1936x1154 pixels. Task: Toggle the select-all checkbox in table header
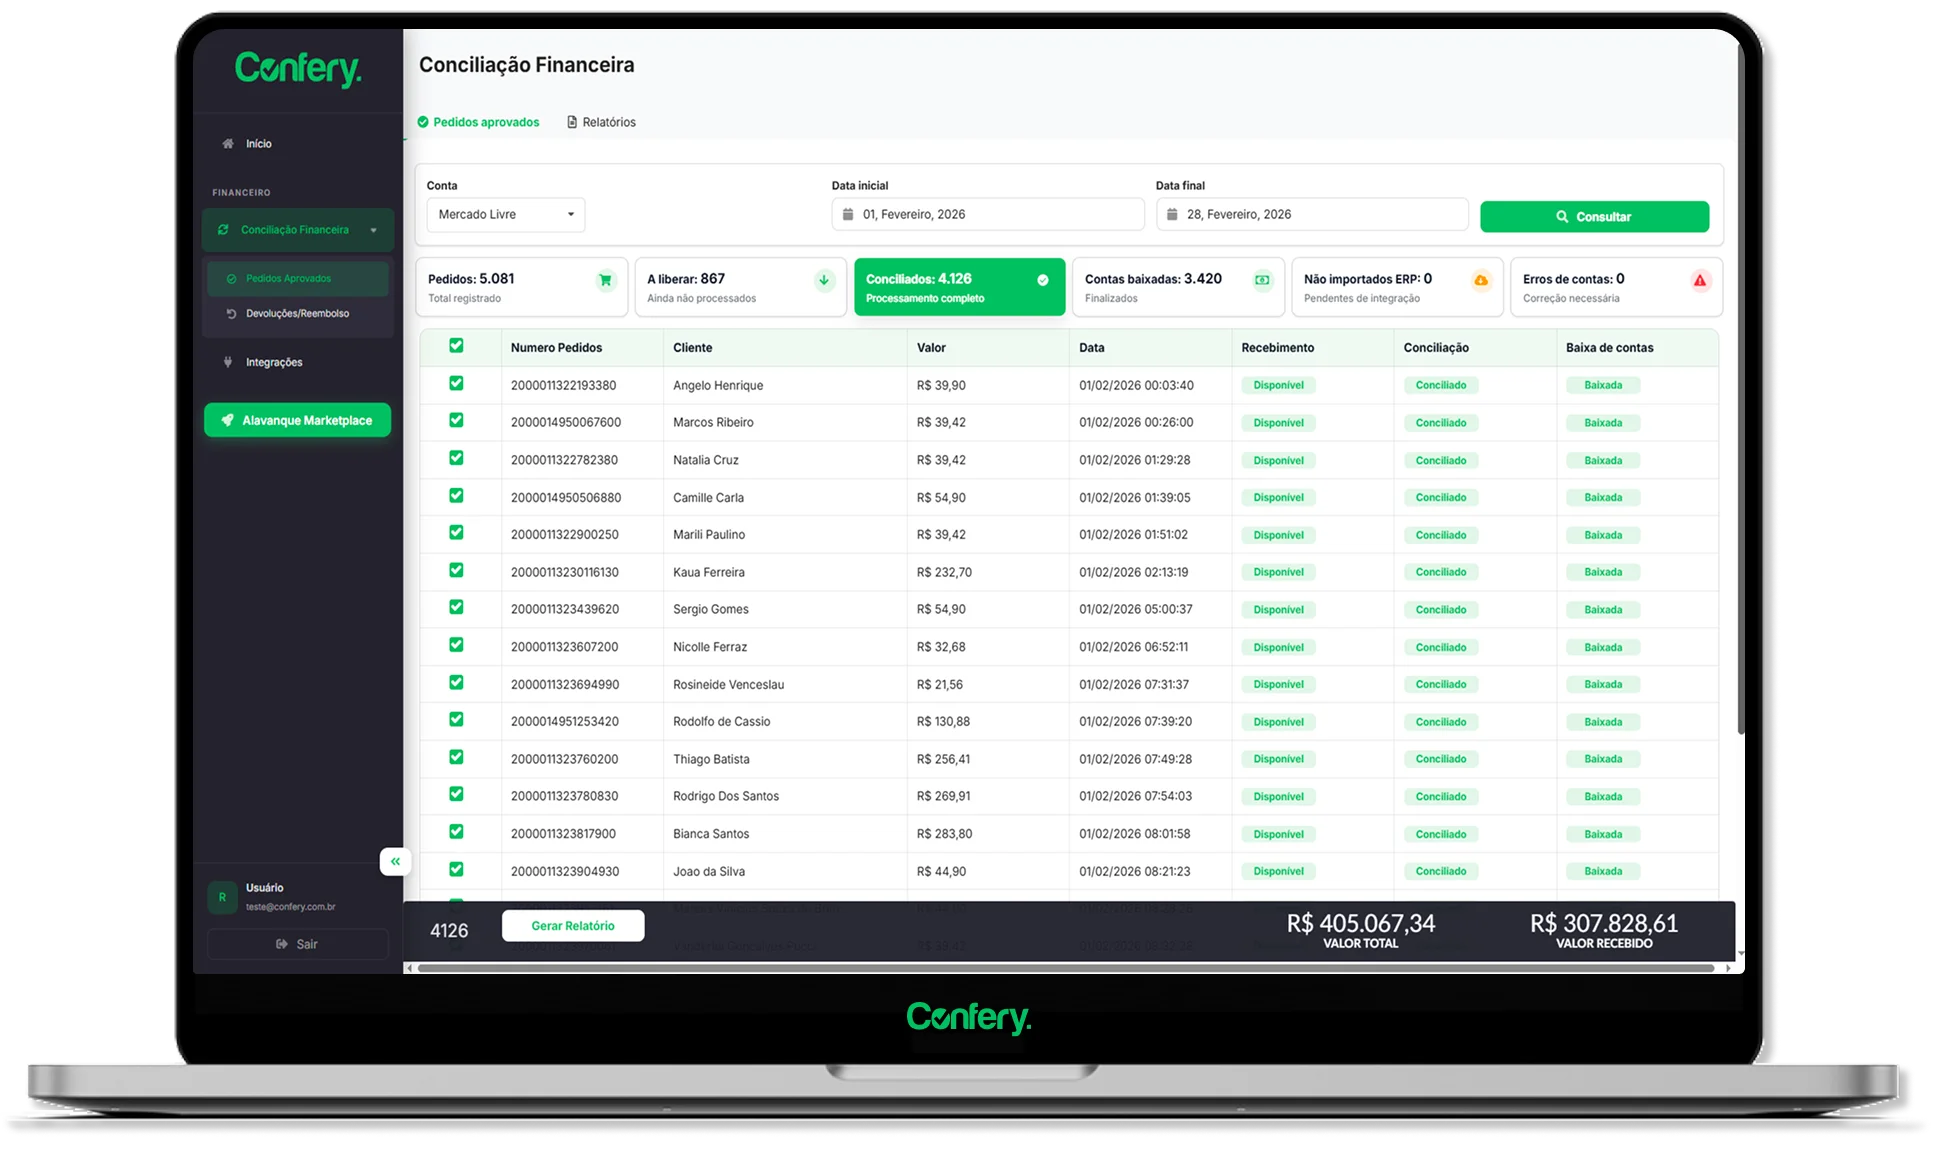click(x=457, y=345)
